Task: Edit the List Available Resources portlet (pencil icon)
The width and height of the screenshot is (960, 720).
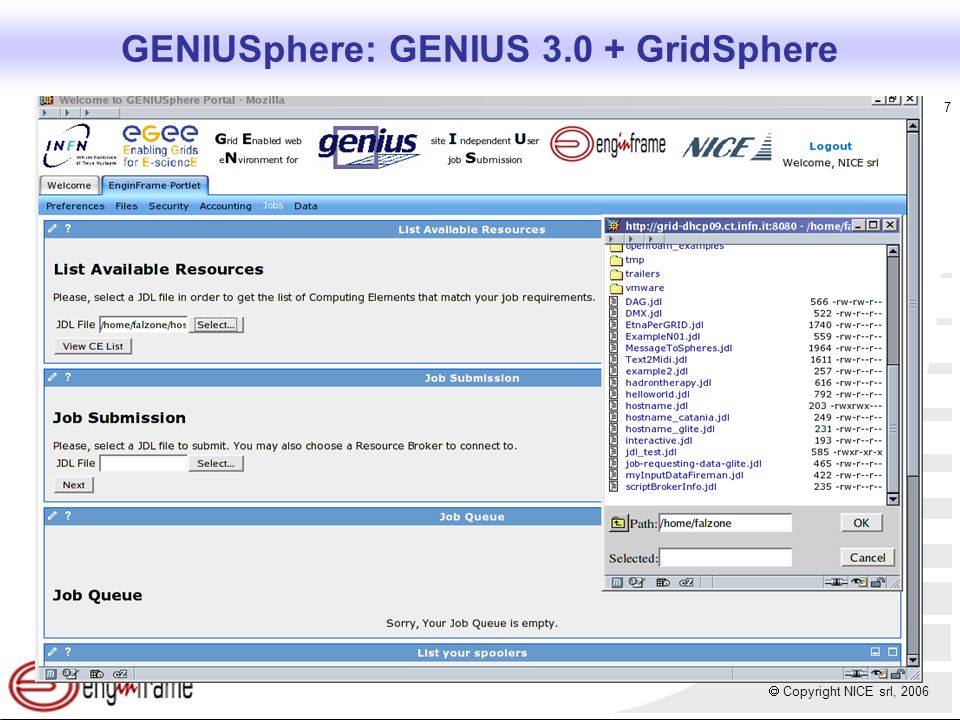Action: tap(53, 228)
